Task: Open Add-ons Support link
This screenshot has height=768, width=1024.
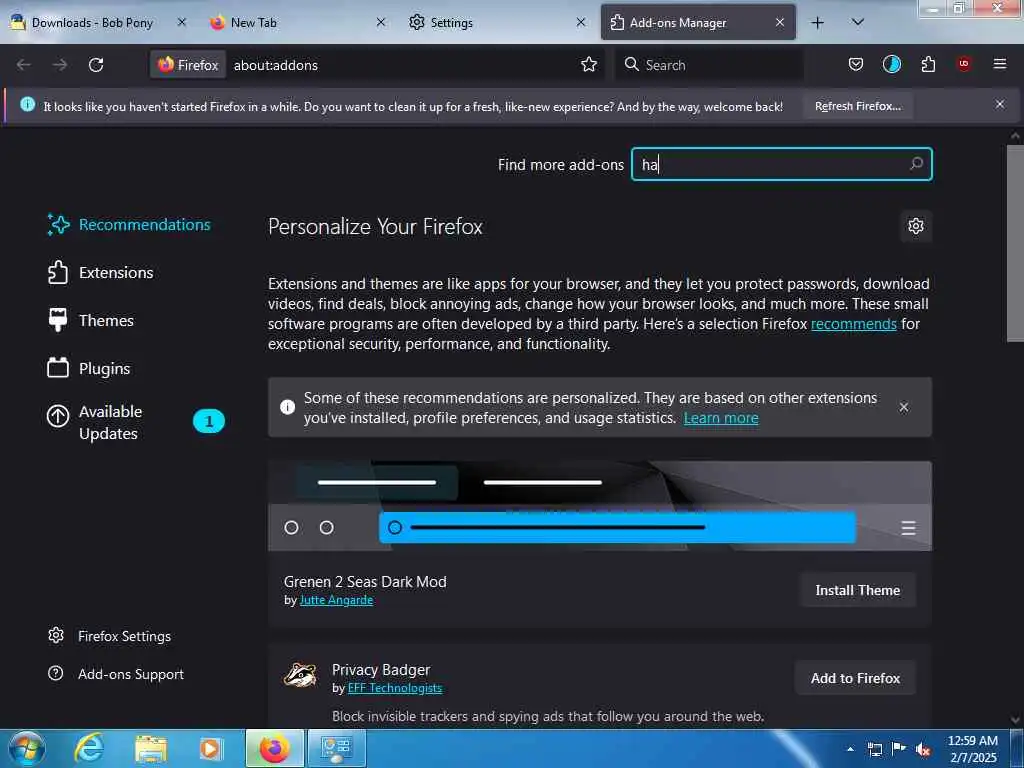Action: point(116,674)
